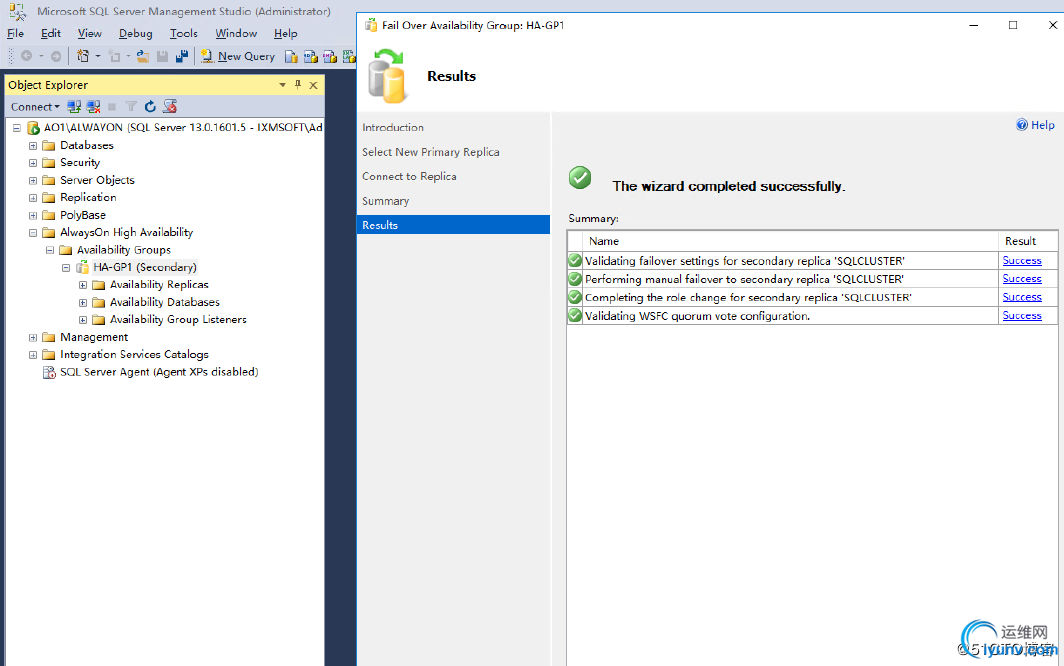
Task: Click the Stop icon in Object Explorer
Action: (112, 107)
